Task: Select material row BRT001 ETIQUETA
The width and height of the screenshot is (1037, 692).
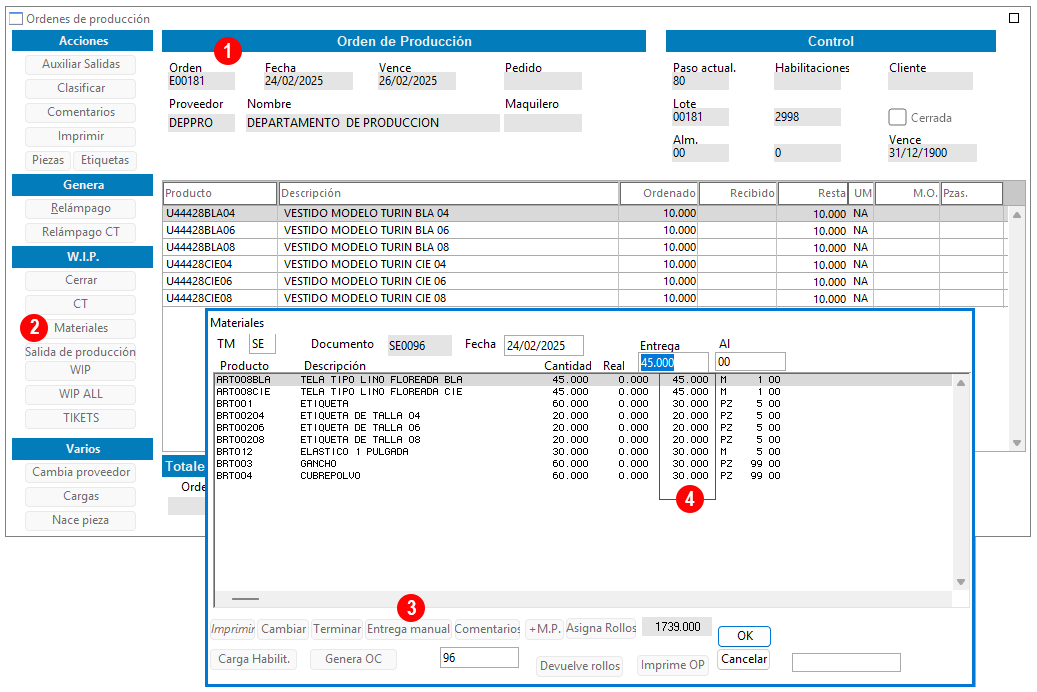Action: pyautogui.click(x=583, y=404)
